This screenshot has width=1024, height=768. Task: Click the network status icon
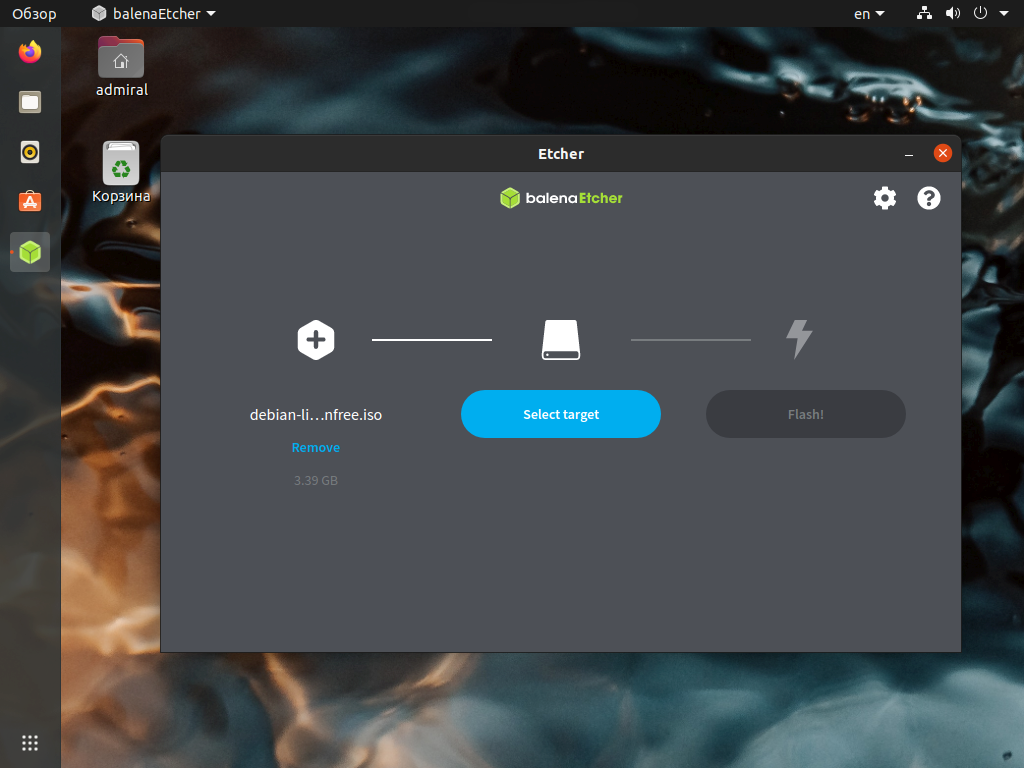[x=924, y=13]
